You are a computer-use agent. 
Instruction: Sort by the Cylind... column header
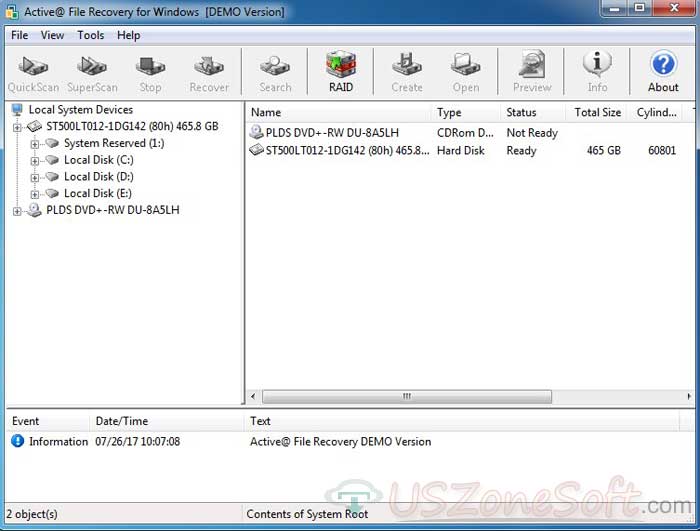pos(655,113)
